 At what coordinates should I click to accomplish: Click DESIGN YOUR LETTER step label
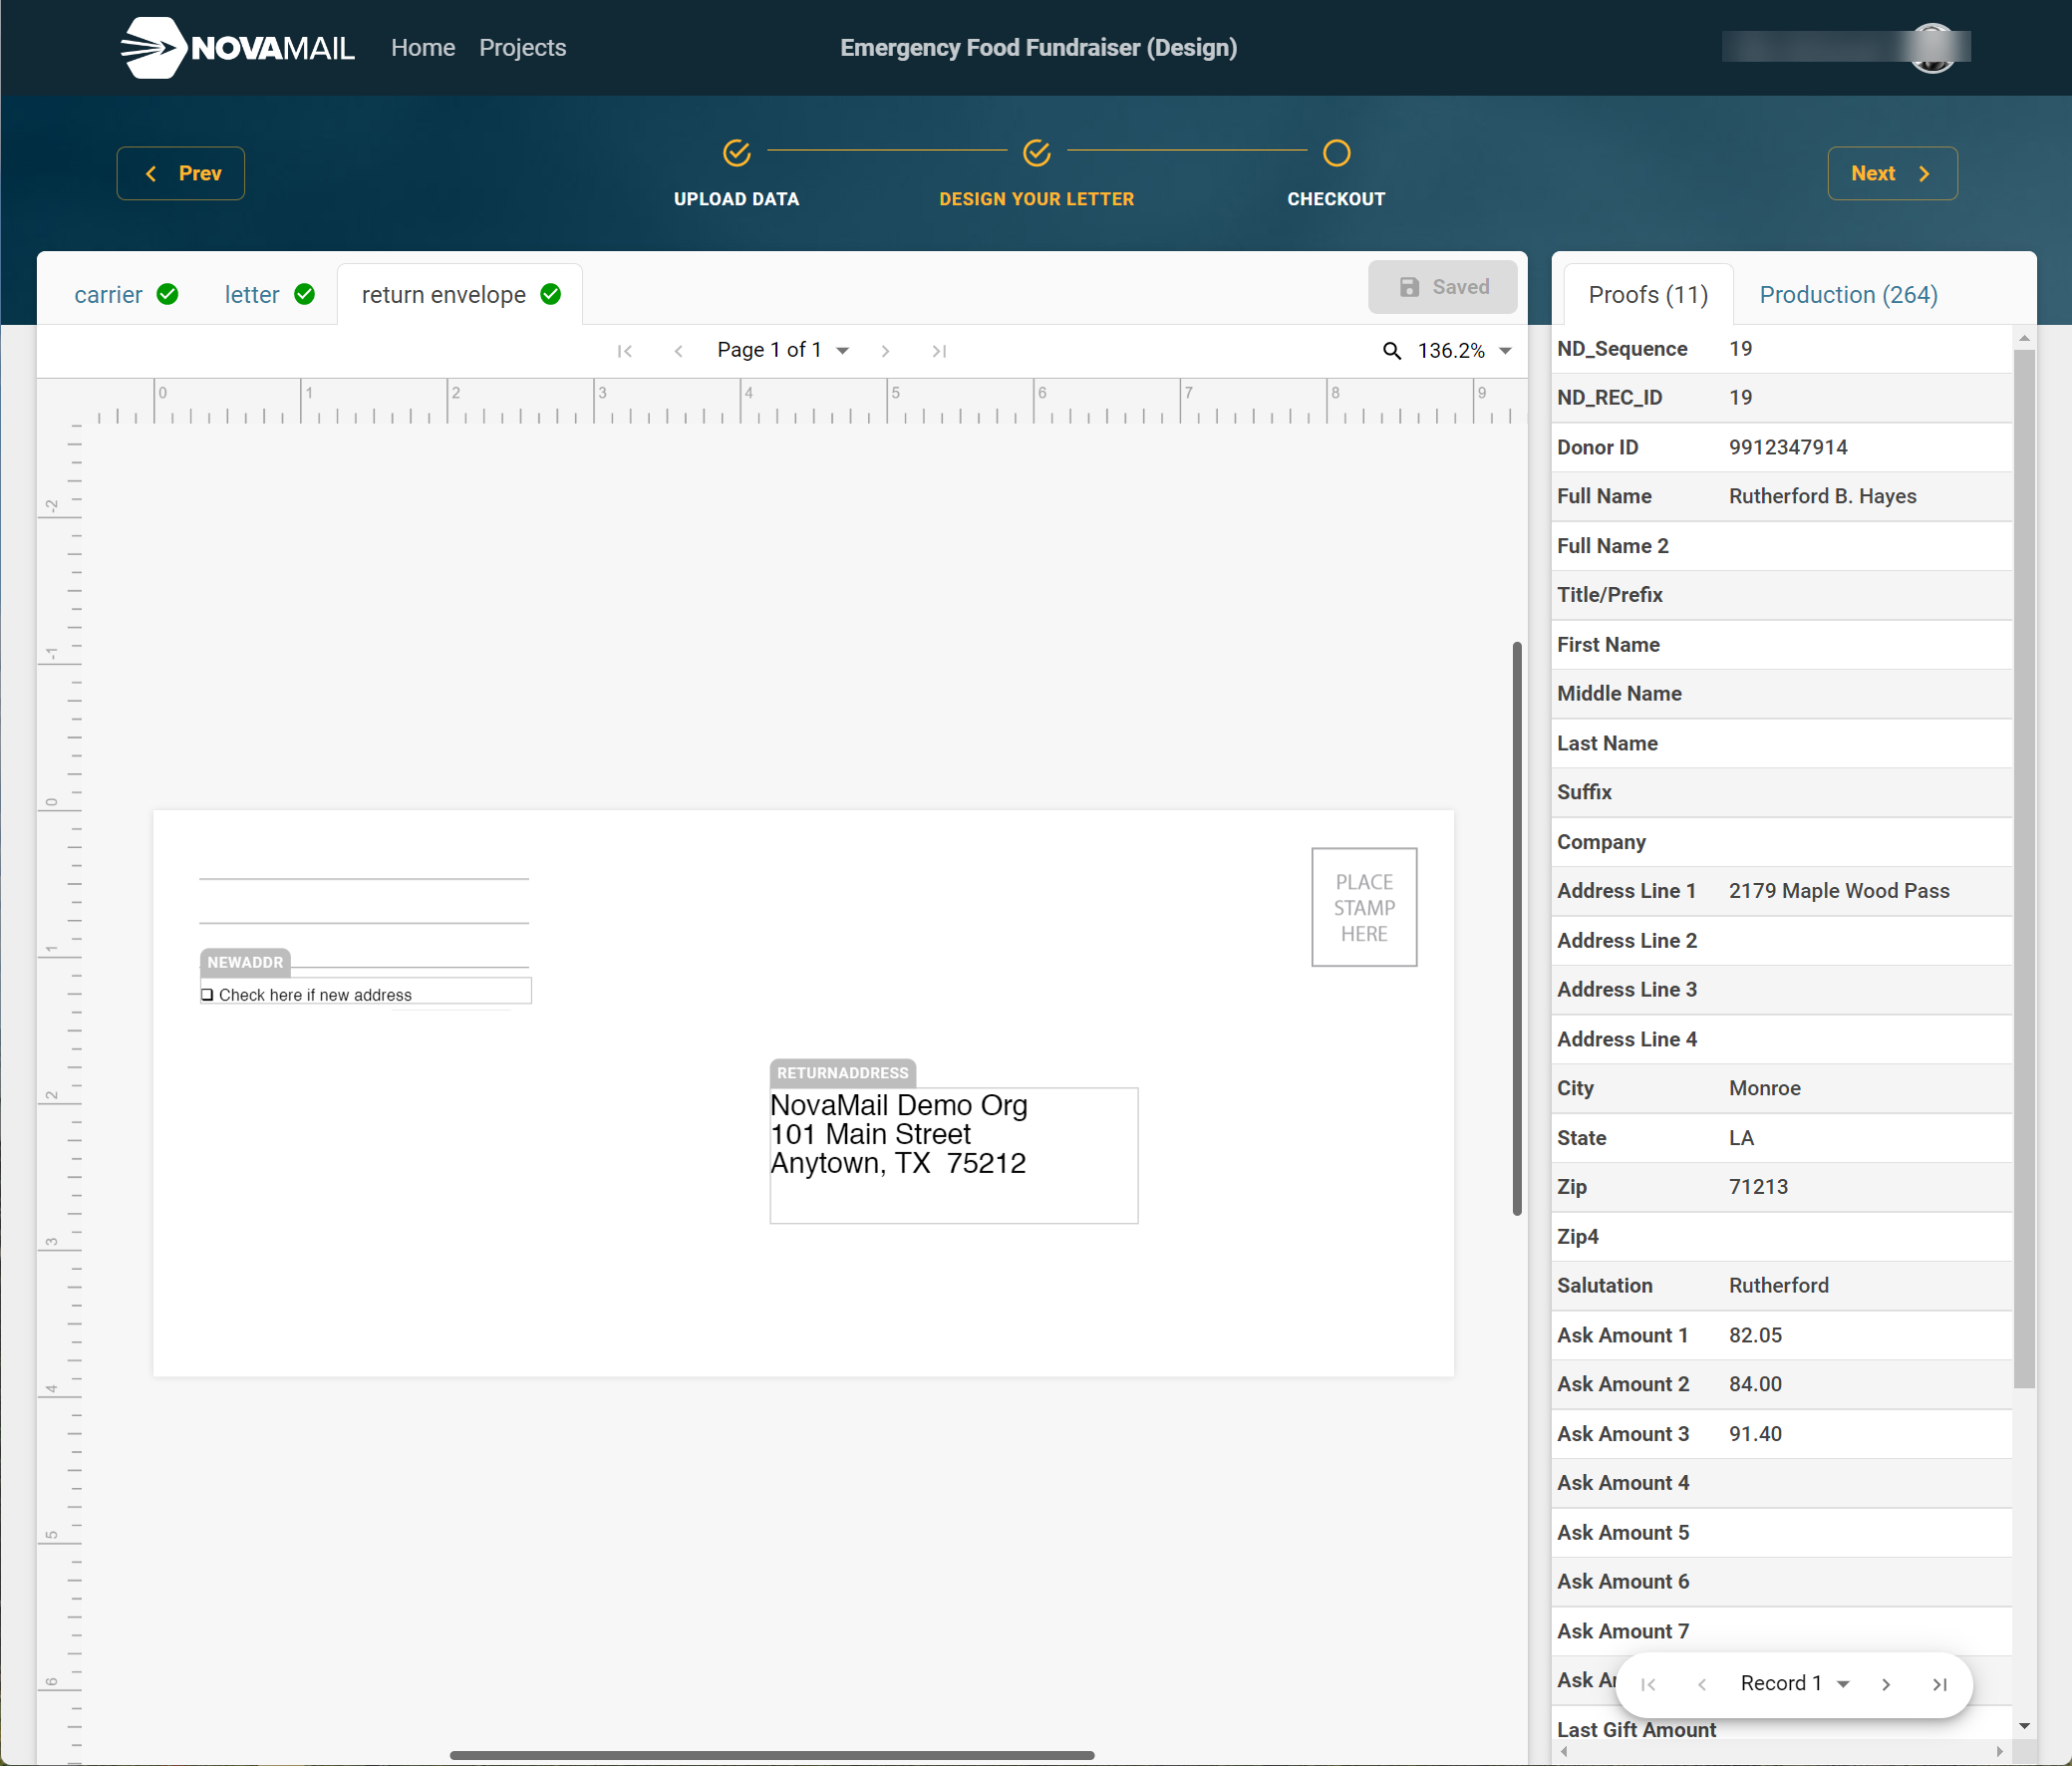pyautogui.click(x=1037, y=199)
